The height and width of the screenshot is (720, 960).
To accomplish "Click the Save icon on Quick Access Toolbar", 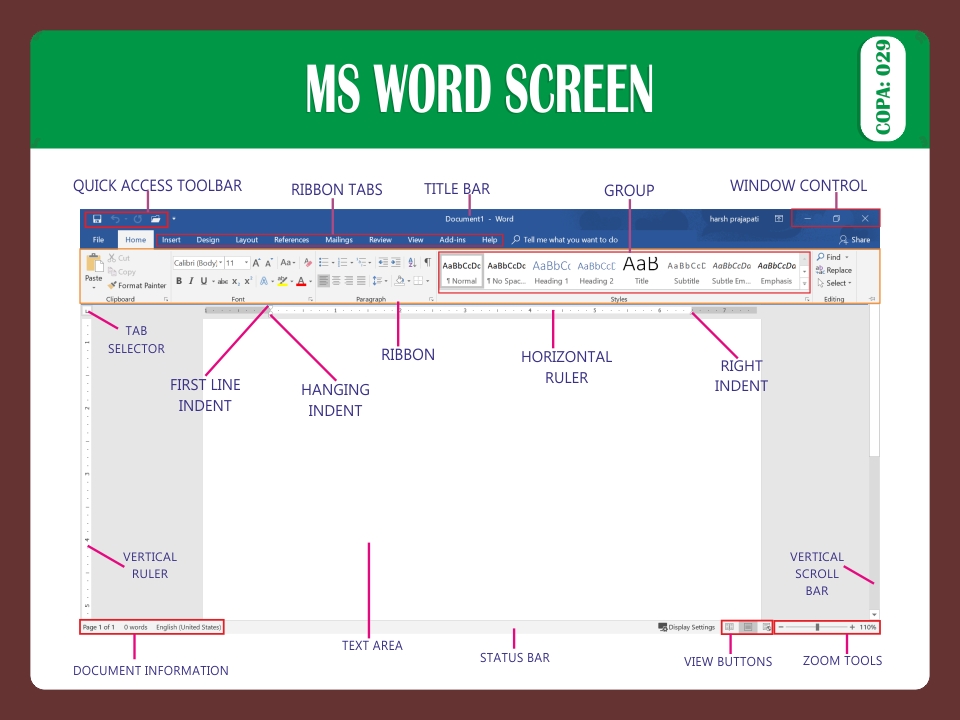I will point(96,219).
